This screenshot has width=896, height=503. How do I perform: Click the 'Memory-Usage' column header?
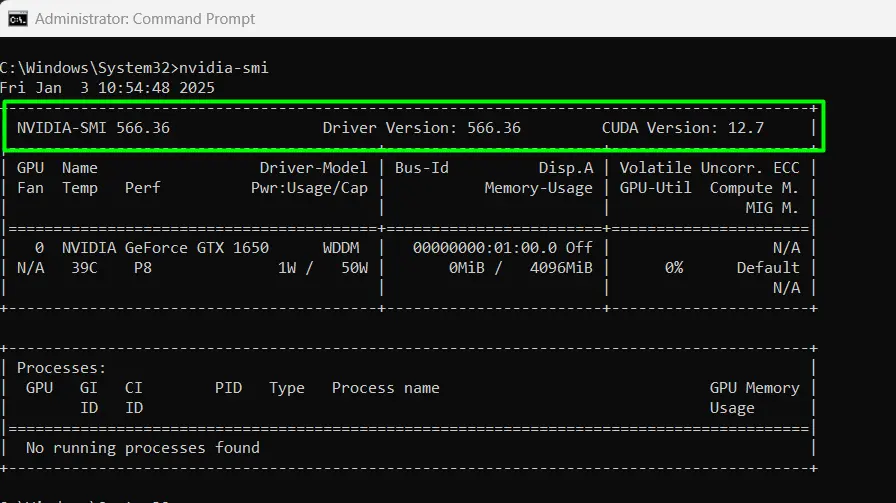(538, 188)
